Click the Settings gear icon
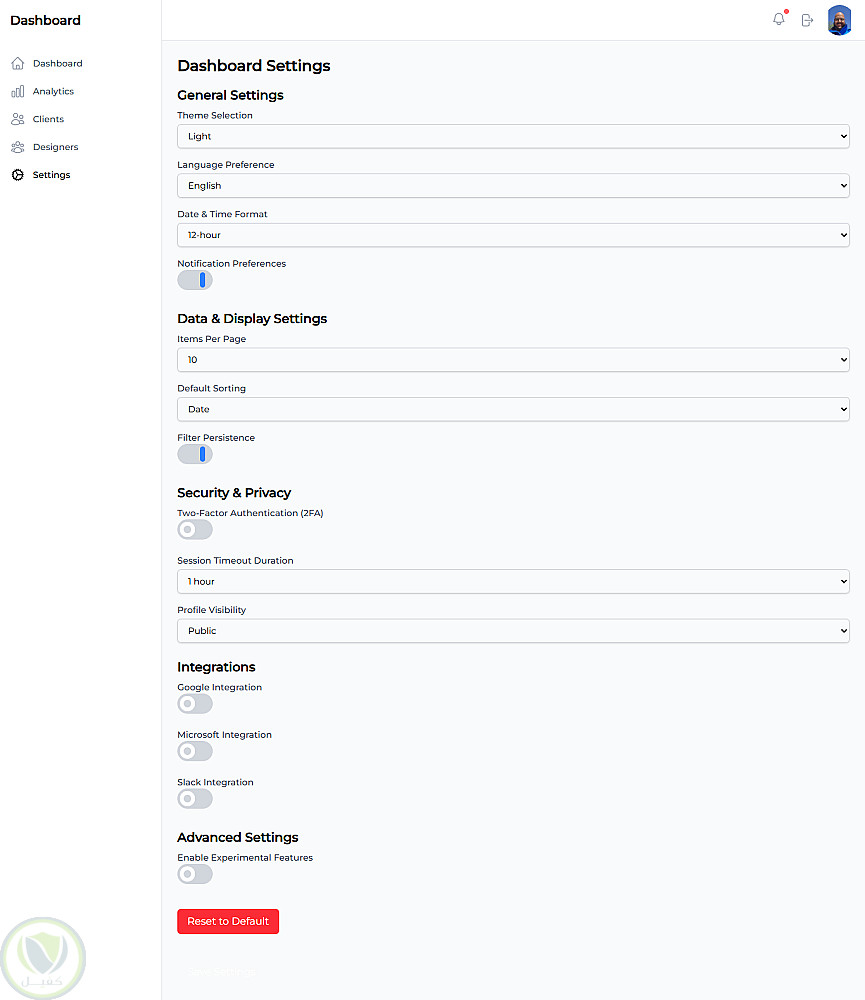865x1000 pixels. (x=18, y=175)
